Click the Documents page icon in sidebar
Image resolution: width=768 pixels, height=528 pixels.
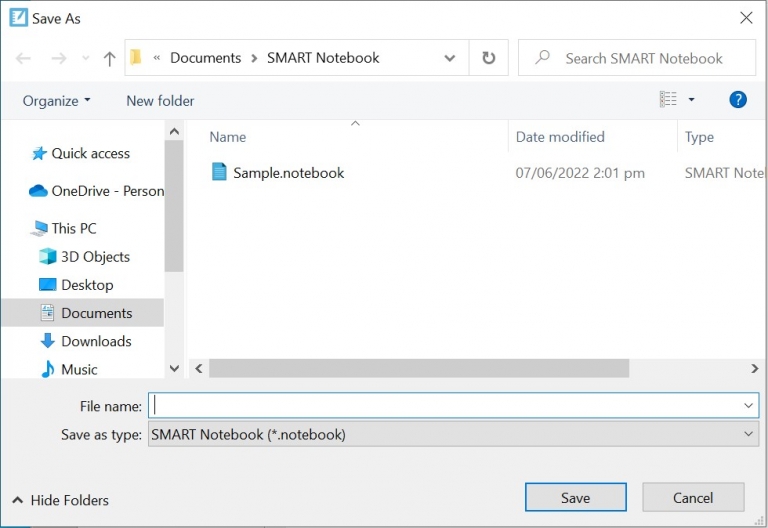[48, 312]
